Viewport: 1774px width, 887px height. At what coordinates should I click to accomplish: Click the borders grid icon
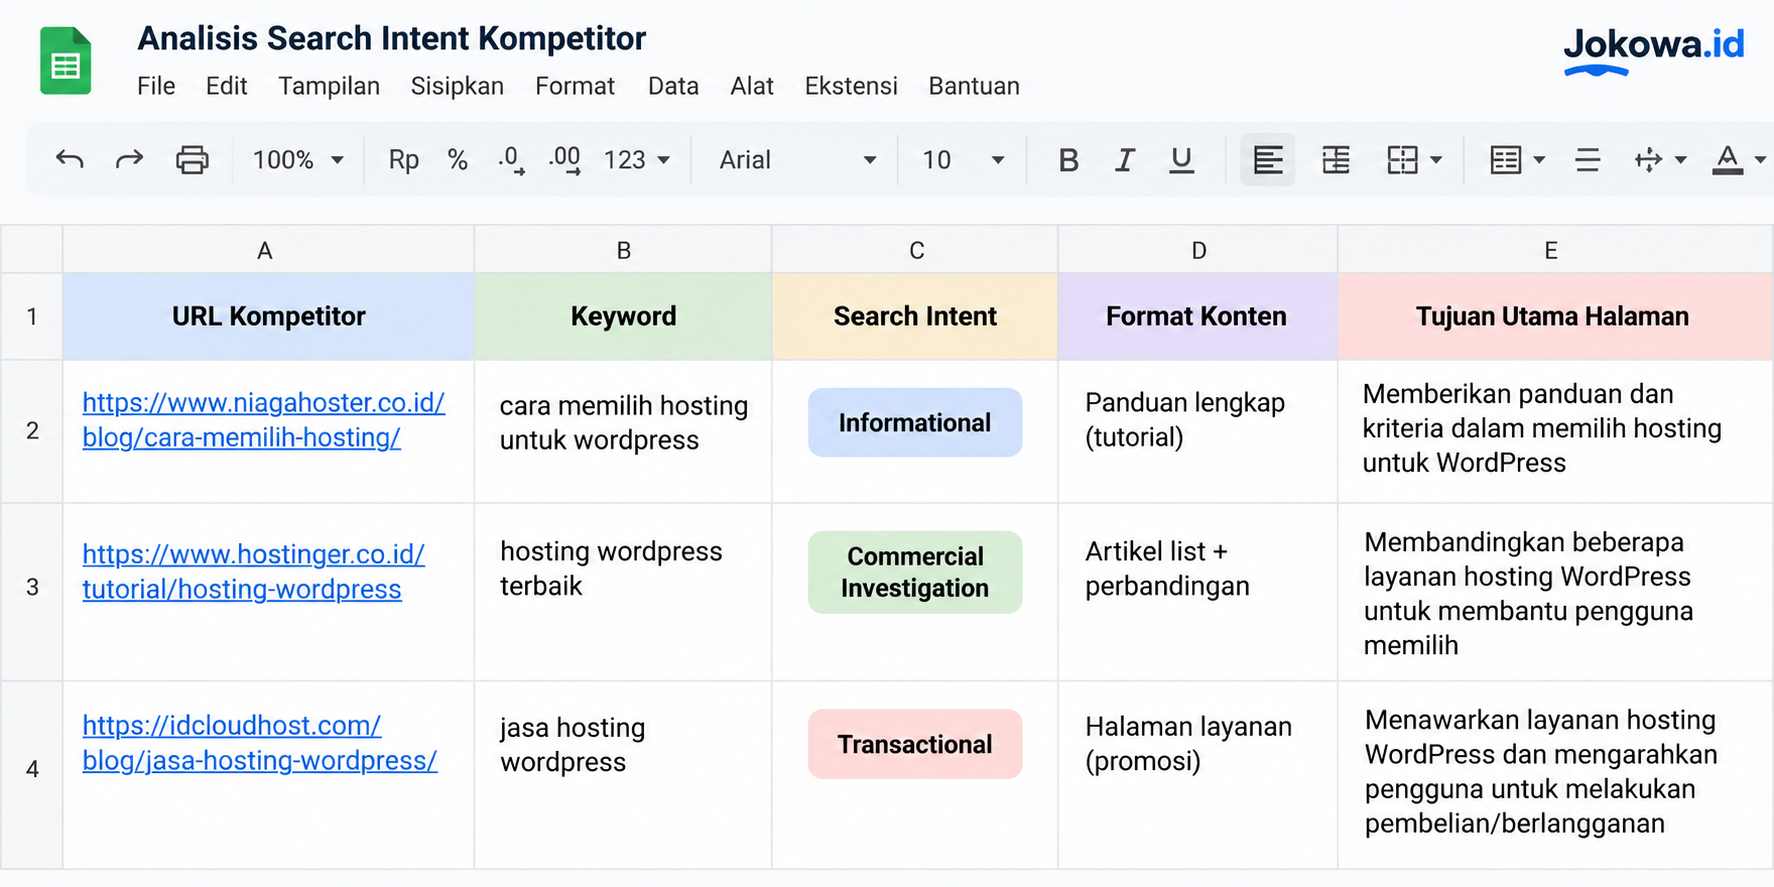click(x=1402, y=160)
